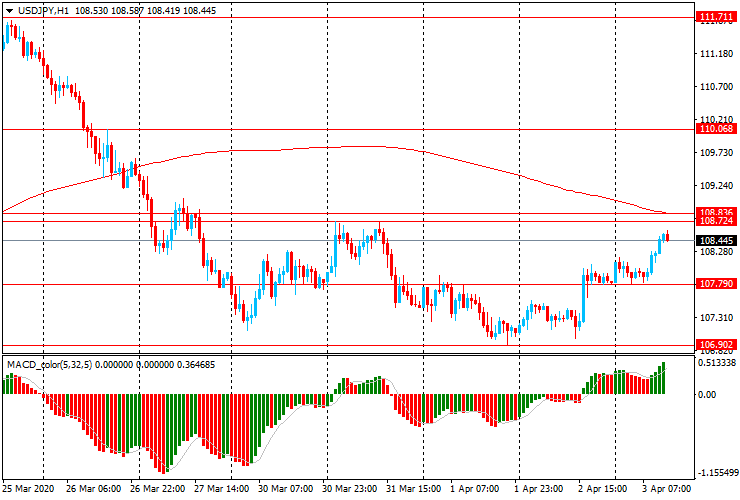
Task: Click the 1 Apr 23:00 time label
Action: (x=538, y=489)
